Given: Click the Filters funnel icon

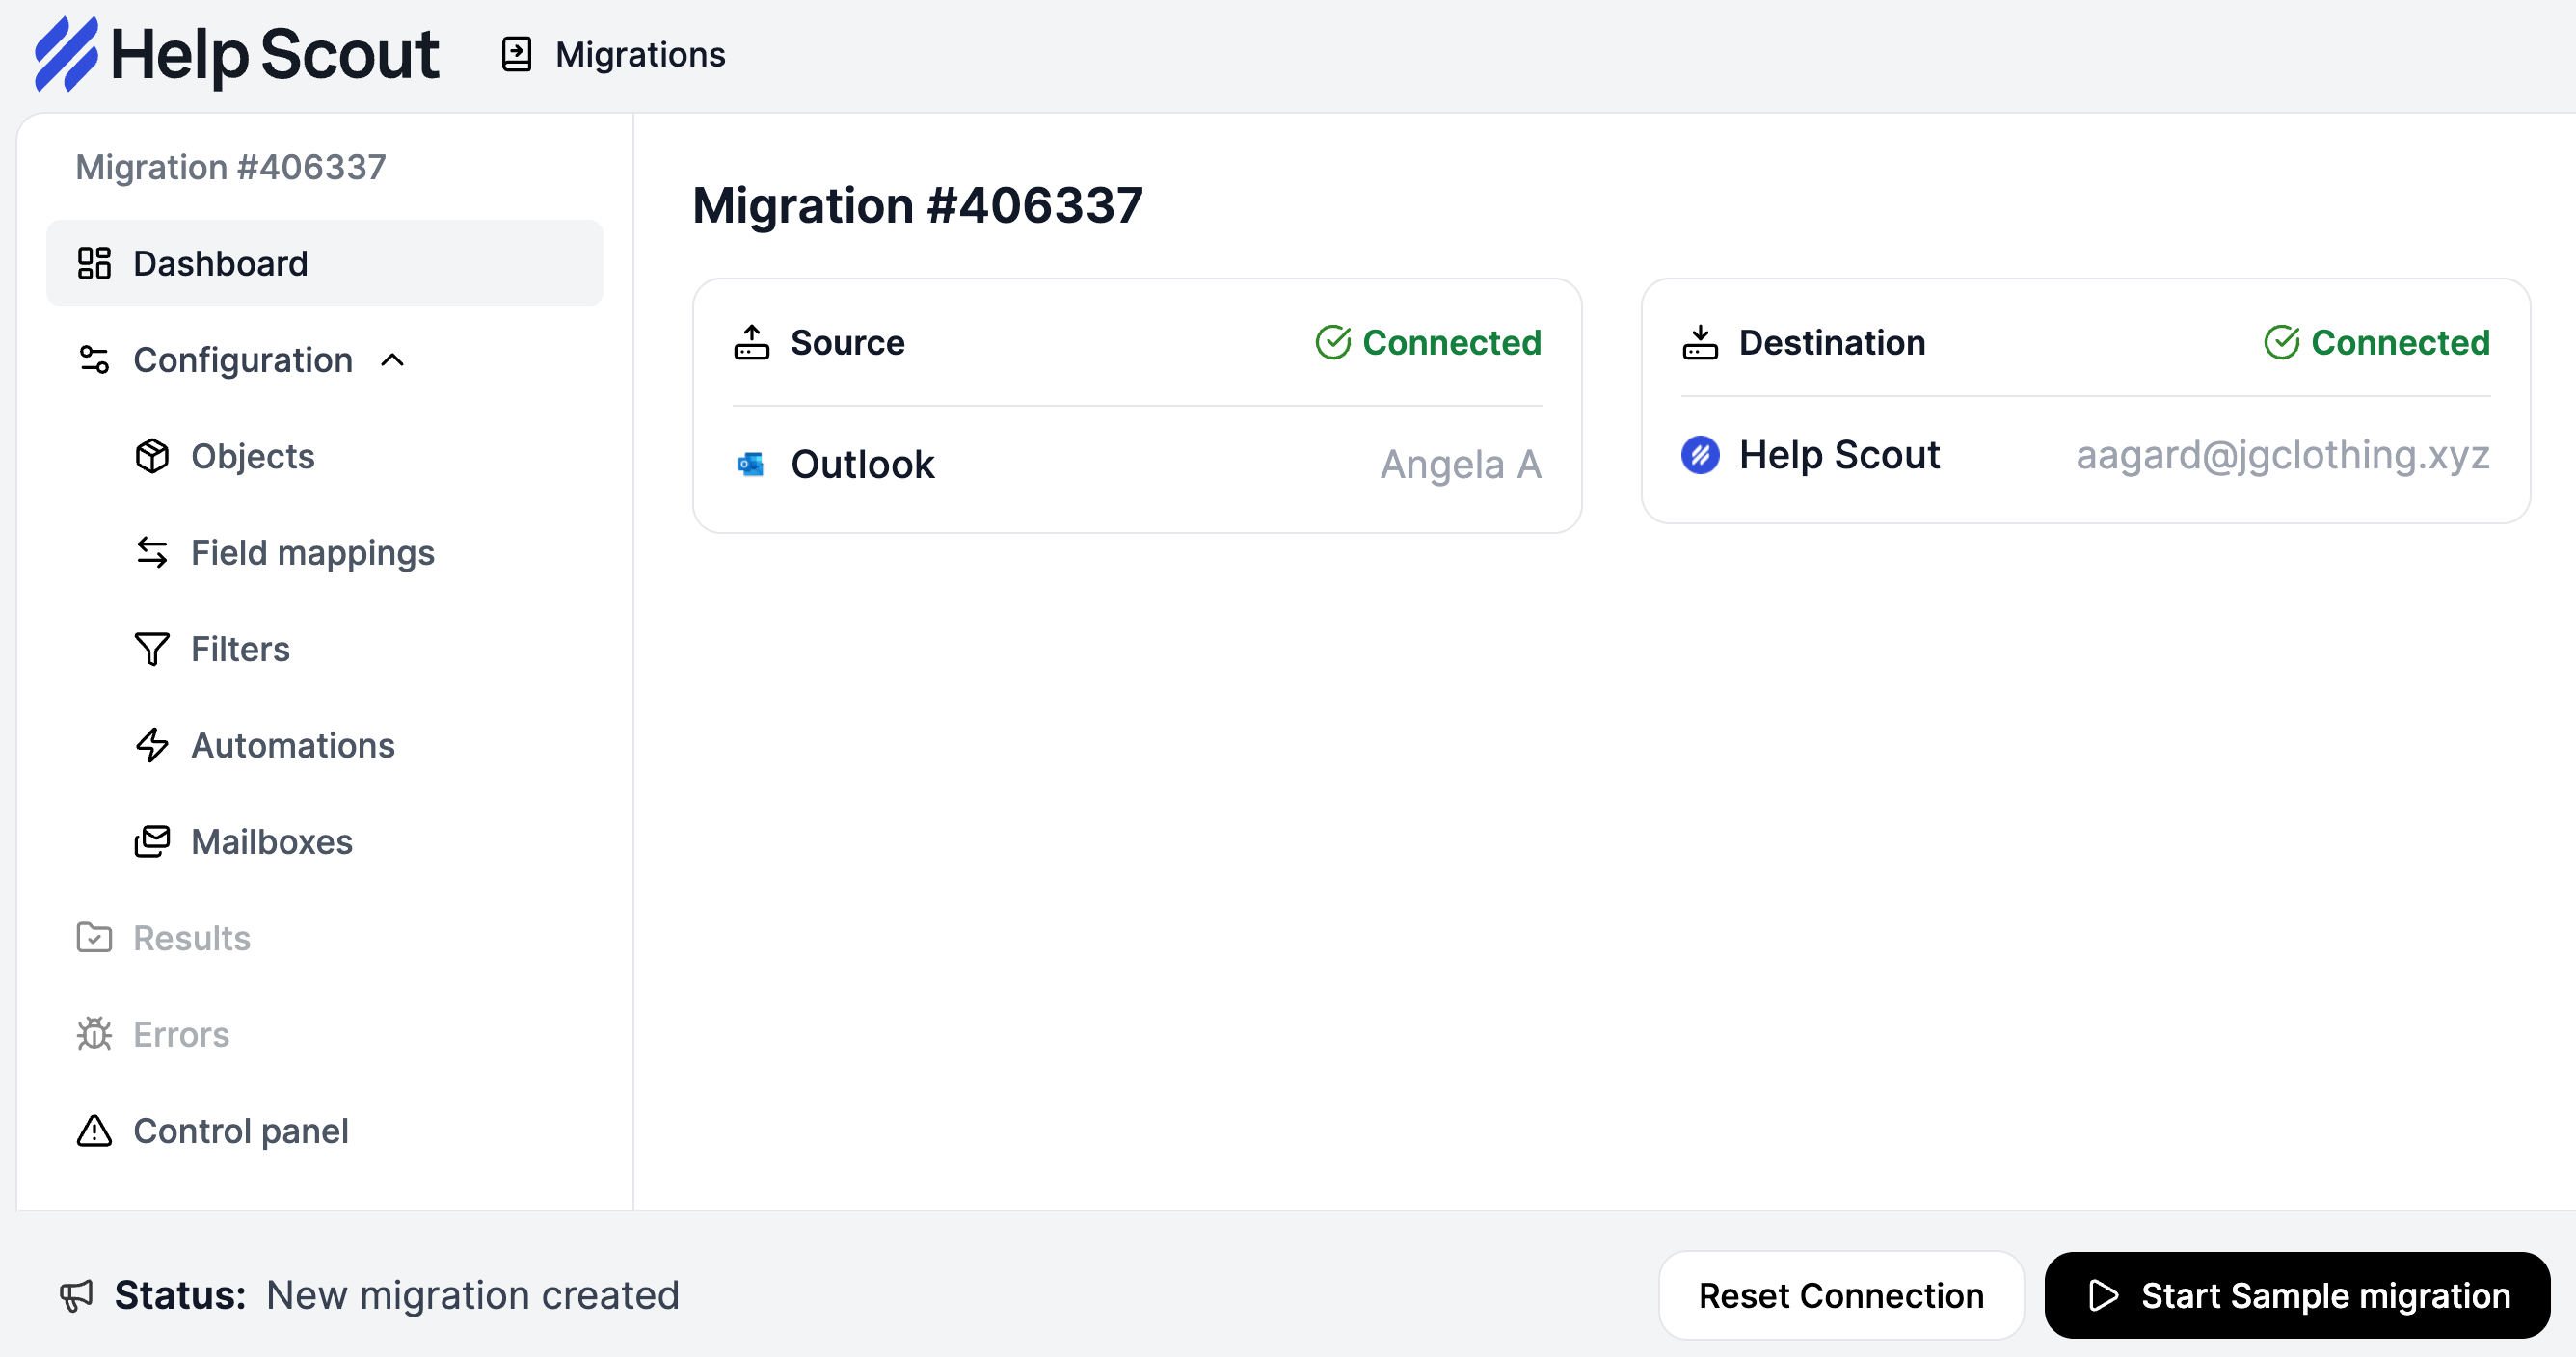Looking at the screenshot, I should [x=152, y=649].
